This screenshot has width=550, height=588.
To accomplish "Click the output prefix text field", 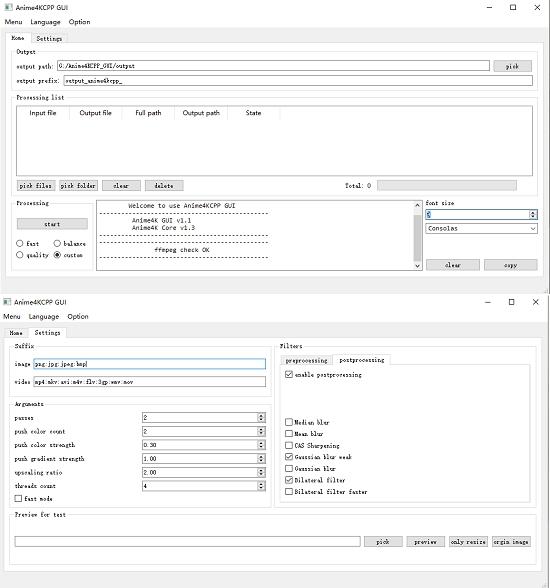I will (298, 81).
